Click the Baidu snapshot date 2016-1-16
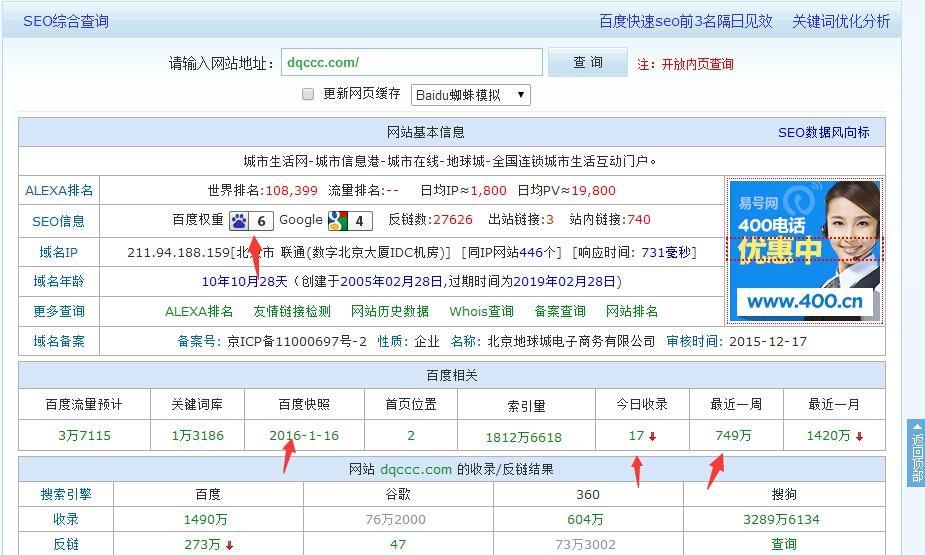925x555 pixels. click(x=304, y=436)
